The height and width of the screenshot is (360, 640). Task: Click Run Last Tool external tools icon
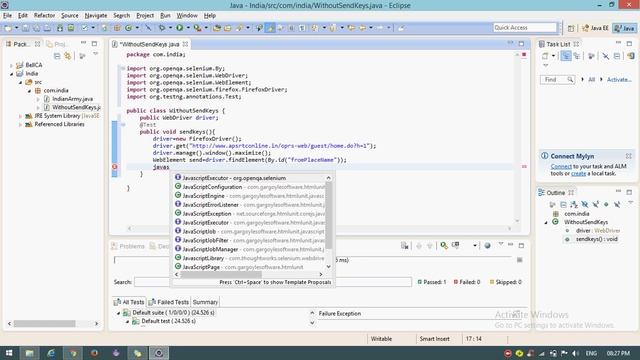(x=198, y=28)
